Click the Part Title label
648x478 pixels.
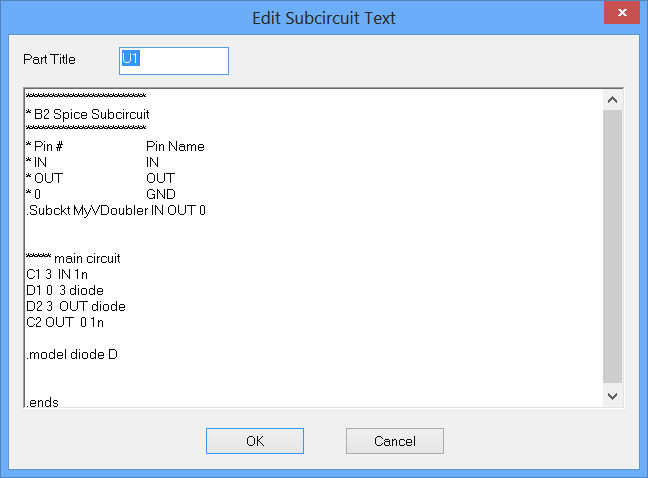click(x=49, y=60)
